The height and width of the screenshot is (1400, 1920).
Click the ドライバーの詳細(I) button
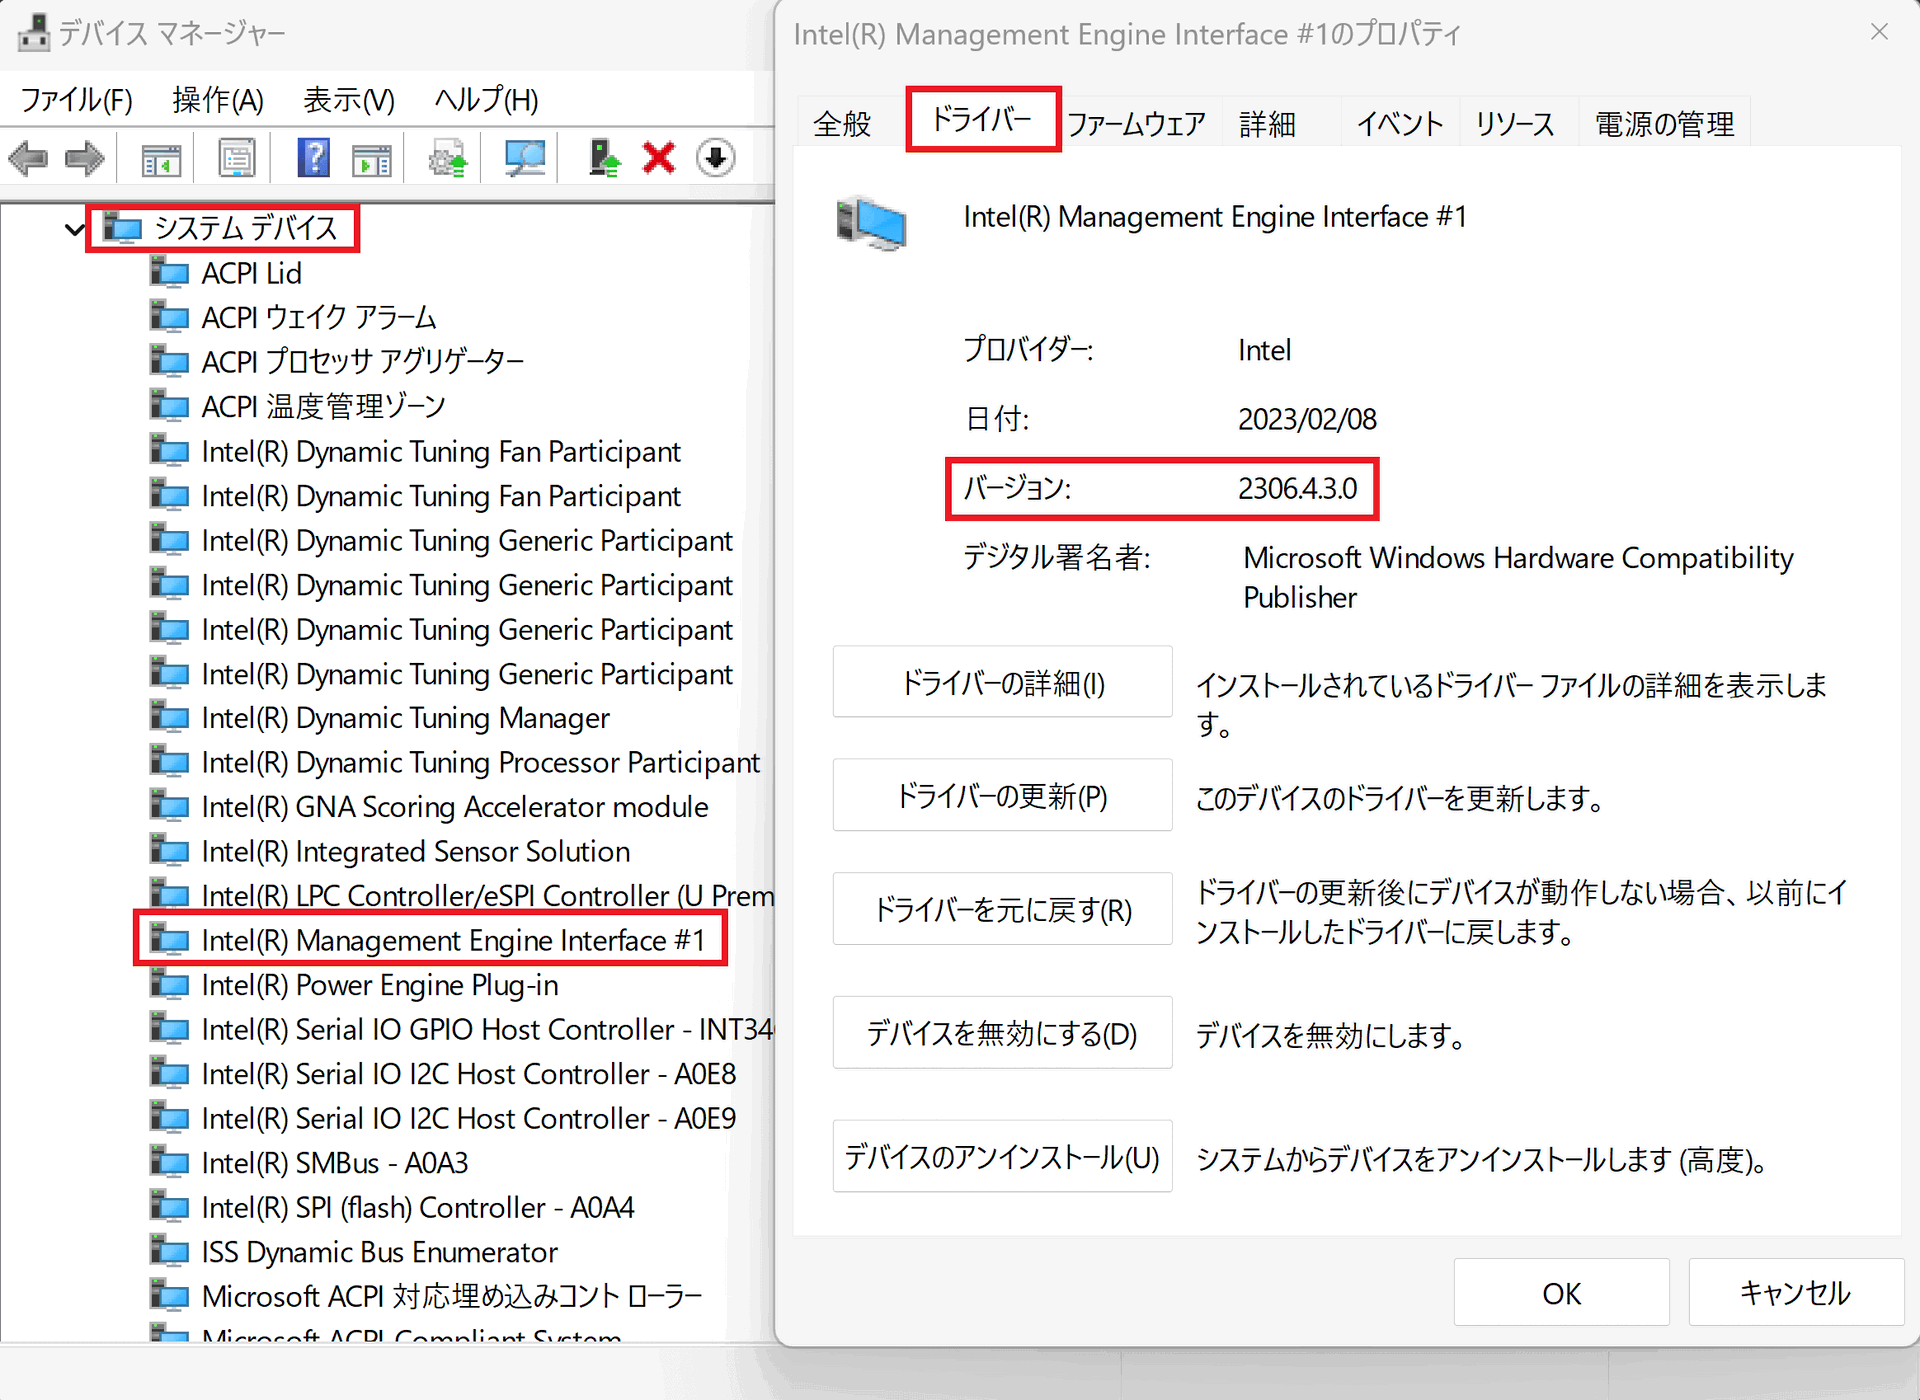[x=1002, y=682]
